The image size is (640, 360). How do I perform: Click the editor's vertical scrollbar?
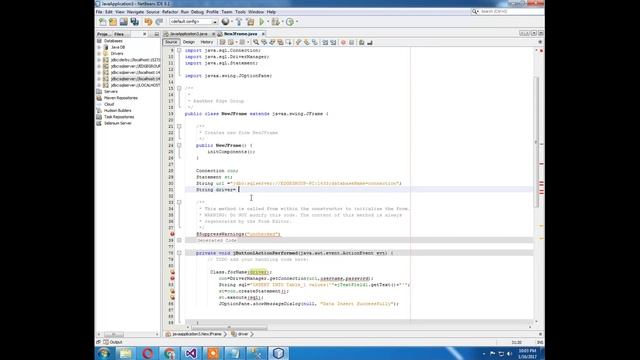(536, 141)
